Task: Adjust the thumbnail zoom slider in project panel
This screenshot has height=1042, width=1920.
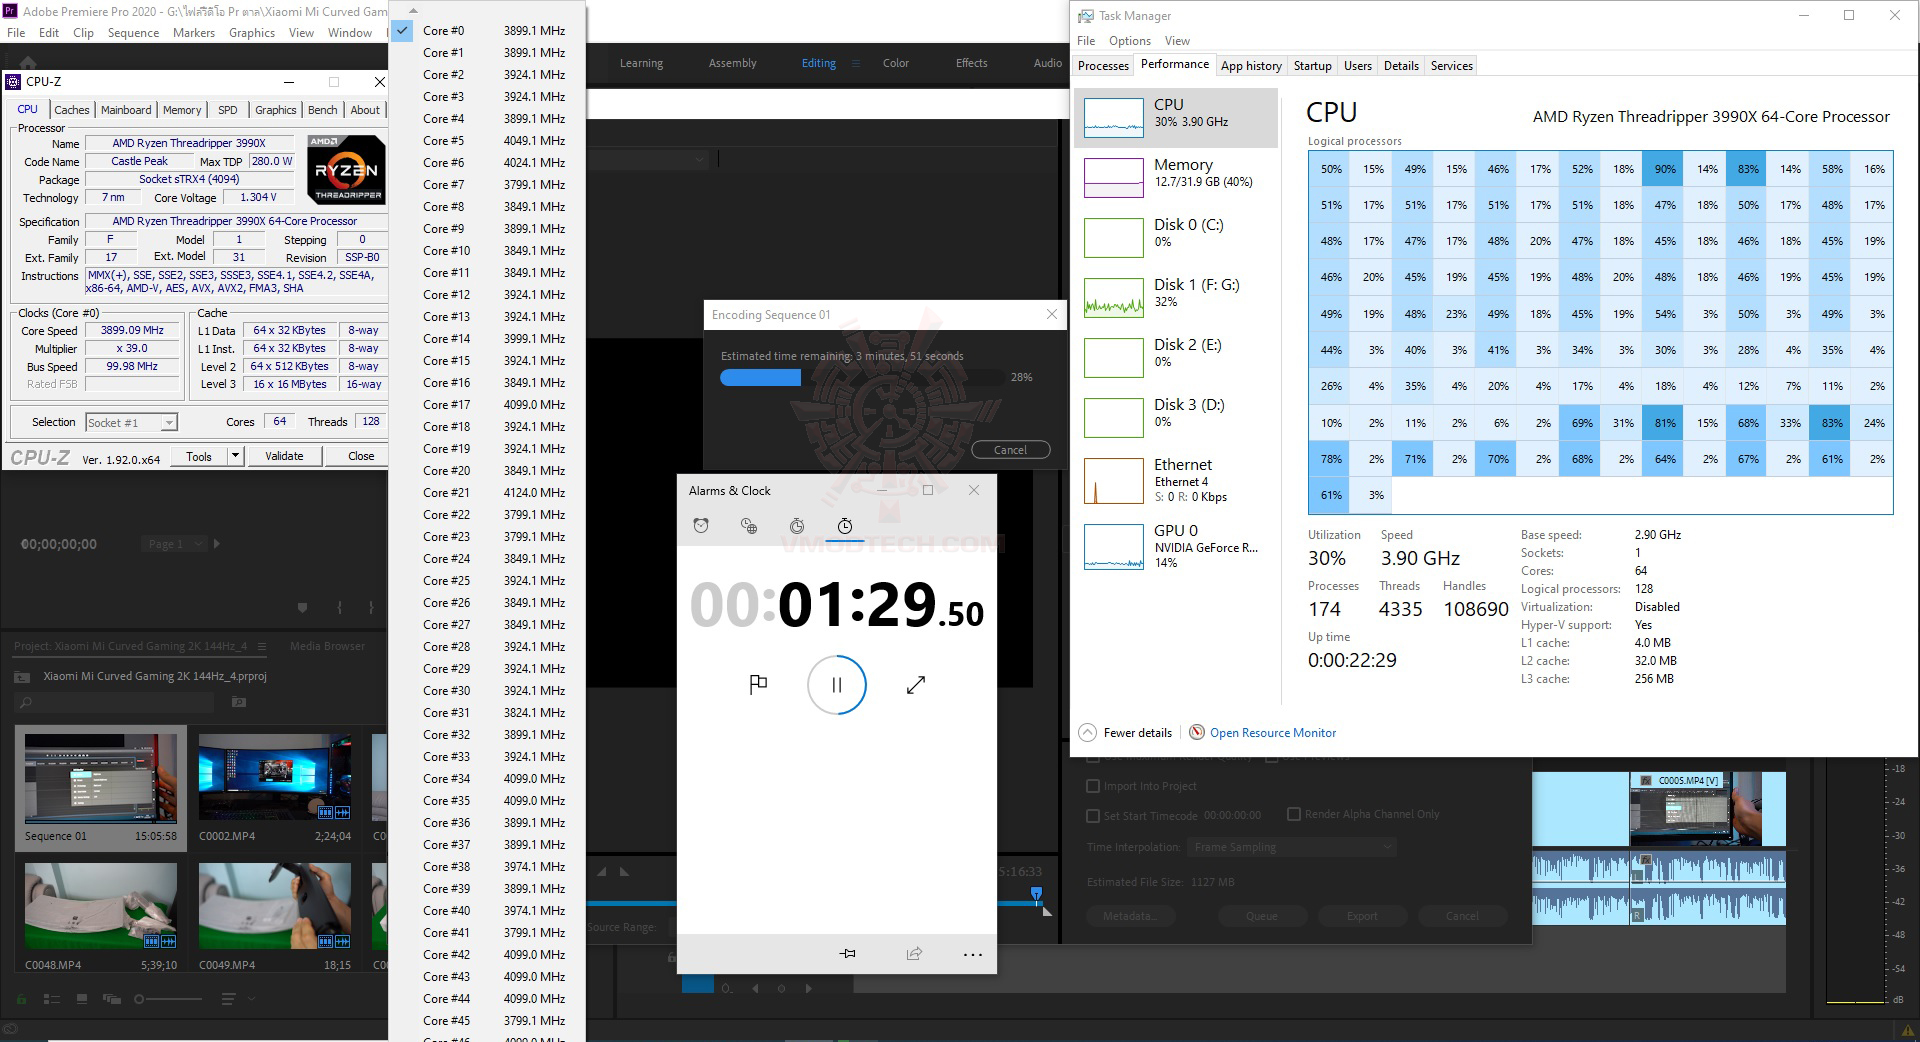Action: tap(168, 999)
